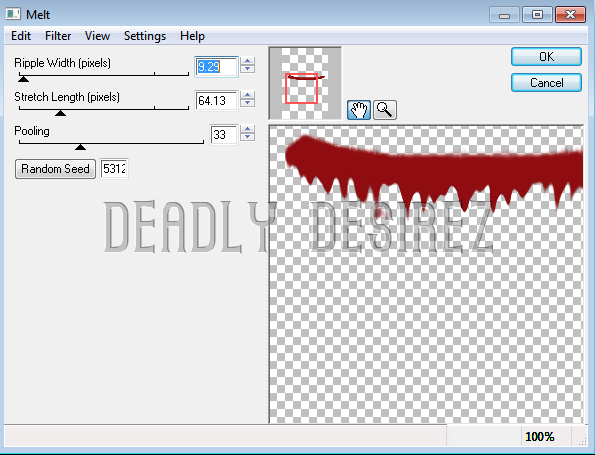Increase Stretch Length with up arrow

[x=247, y=95]
